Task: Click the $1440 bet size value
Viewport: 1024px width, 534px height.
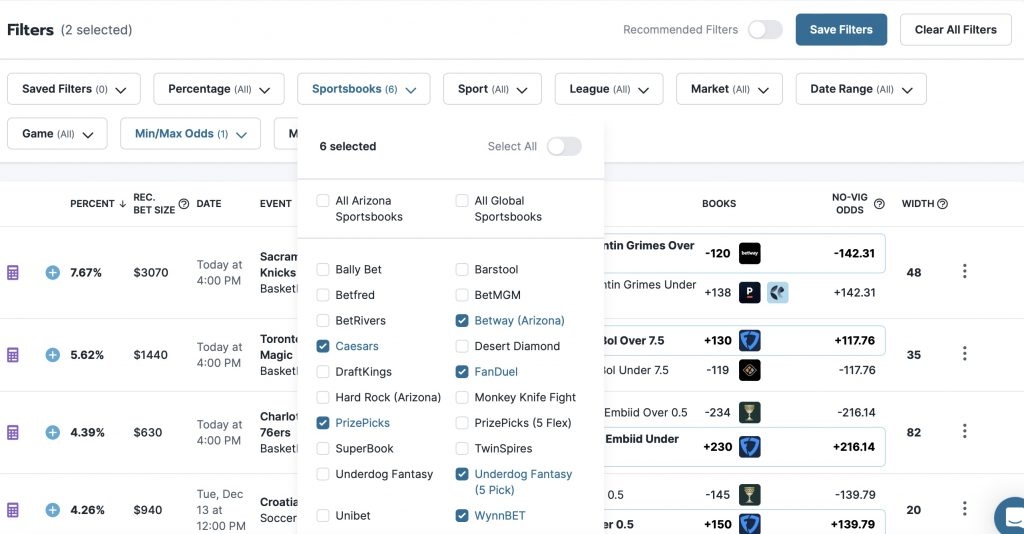Action: tap(151, 354)
